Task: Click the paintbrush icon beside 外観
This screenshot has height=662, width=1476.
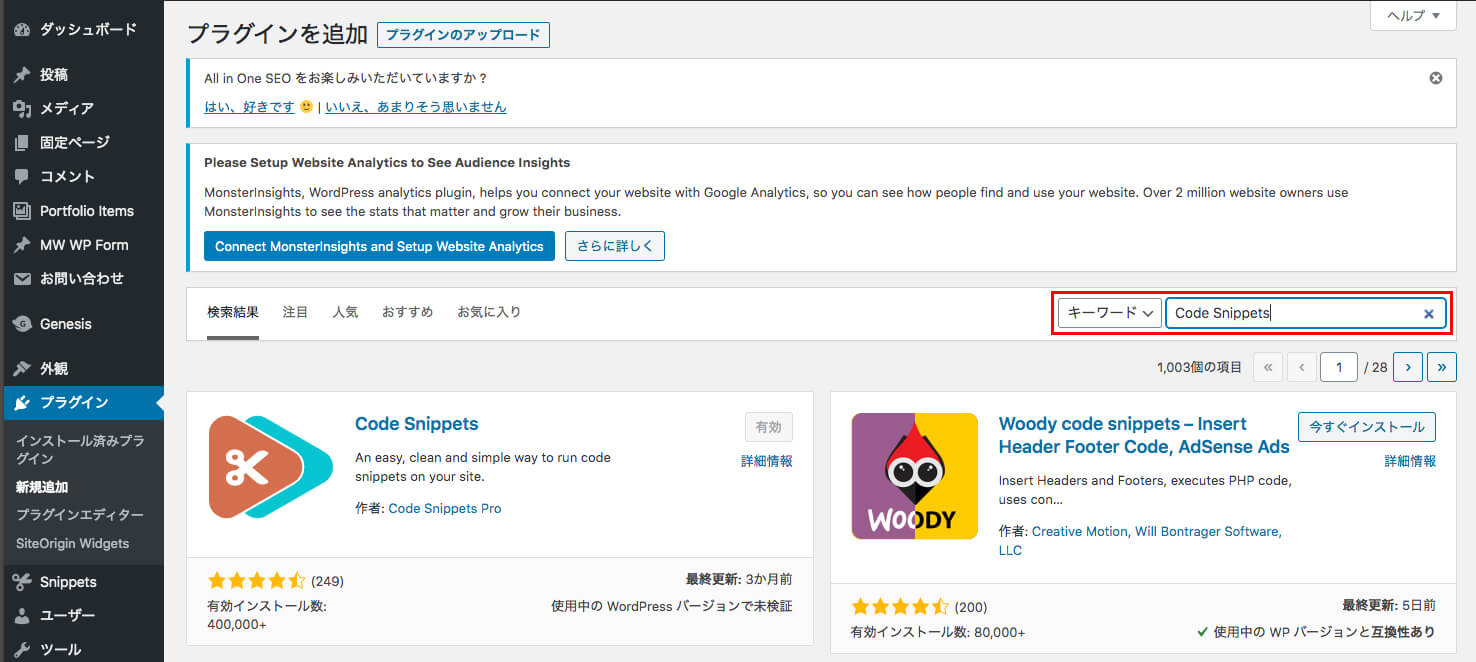Action: click(22, 369)
